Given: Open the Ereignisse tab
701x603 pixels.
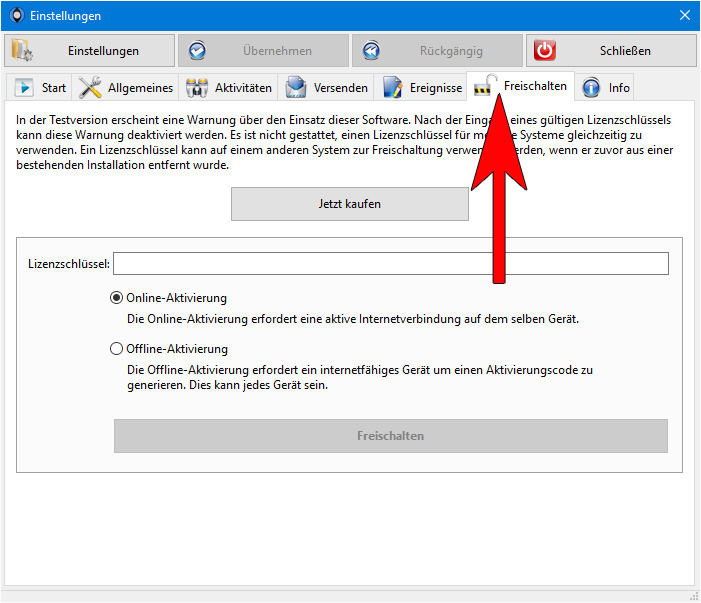Looking at the screenshot, I should coord(422,88).
